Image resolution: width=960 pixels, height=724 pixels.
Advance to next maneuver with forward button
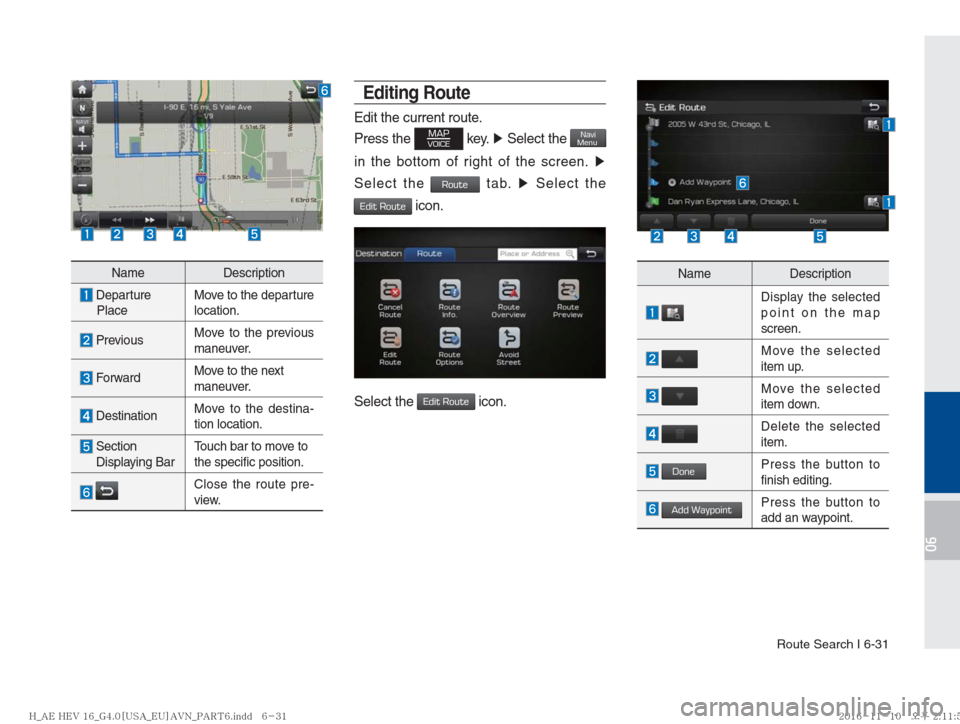coord(149,220)
